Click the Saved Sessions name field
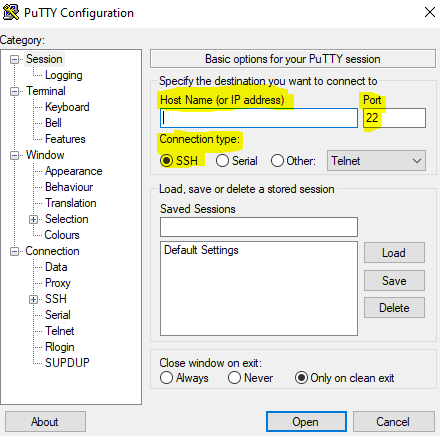This screenshot has width=440, height=436. (259, 227)
